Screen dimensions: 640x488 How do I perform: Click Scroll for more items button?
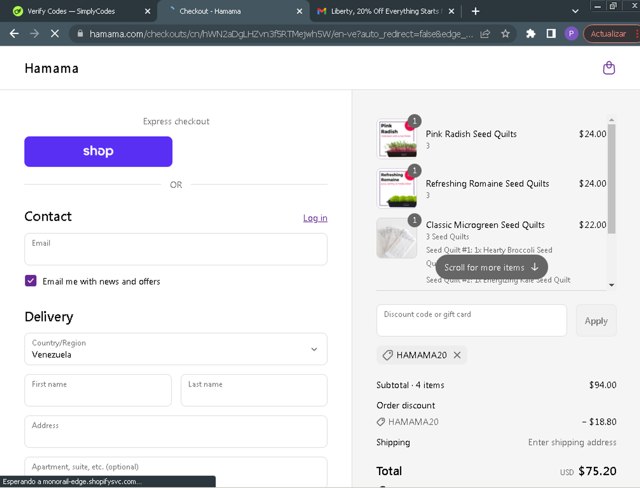[491, 267]
